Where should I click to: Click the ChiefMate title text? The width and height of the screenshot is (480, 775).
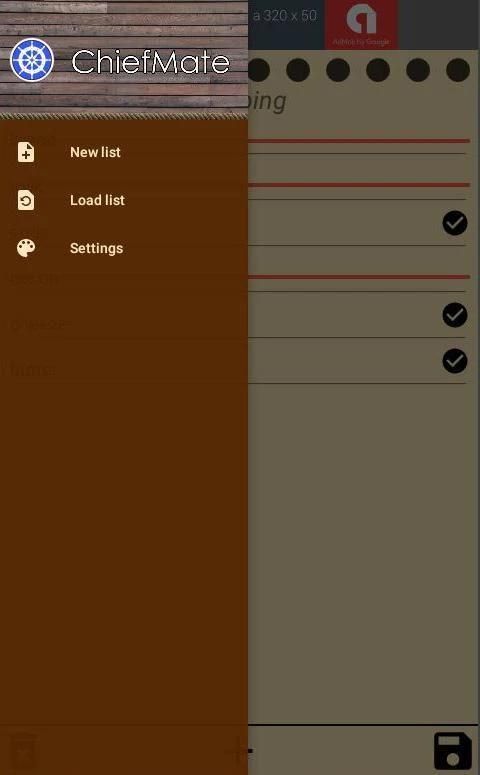(x=150, y=62)
